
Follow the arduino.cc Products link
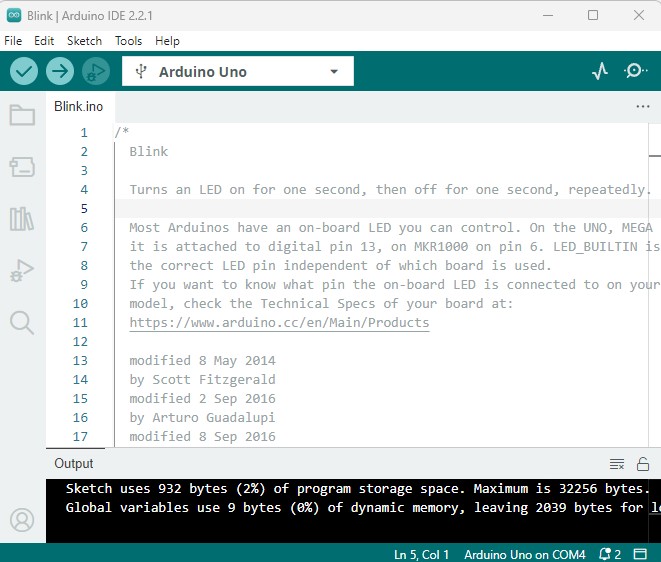coord(279,323)
